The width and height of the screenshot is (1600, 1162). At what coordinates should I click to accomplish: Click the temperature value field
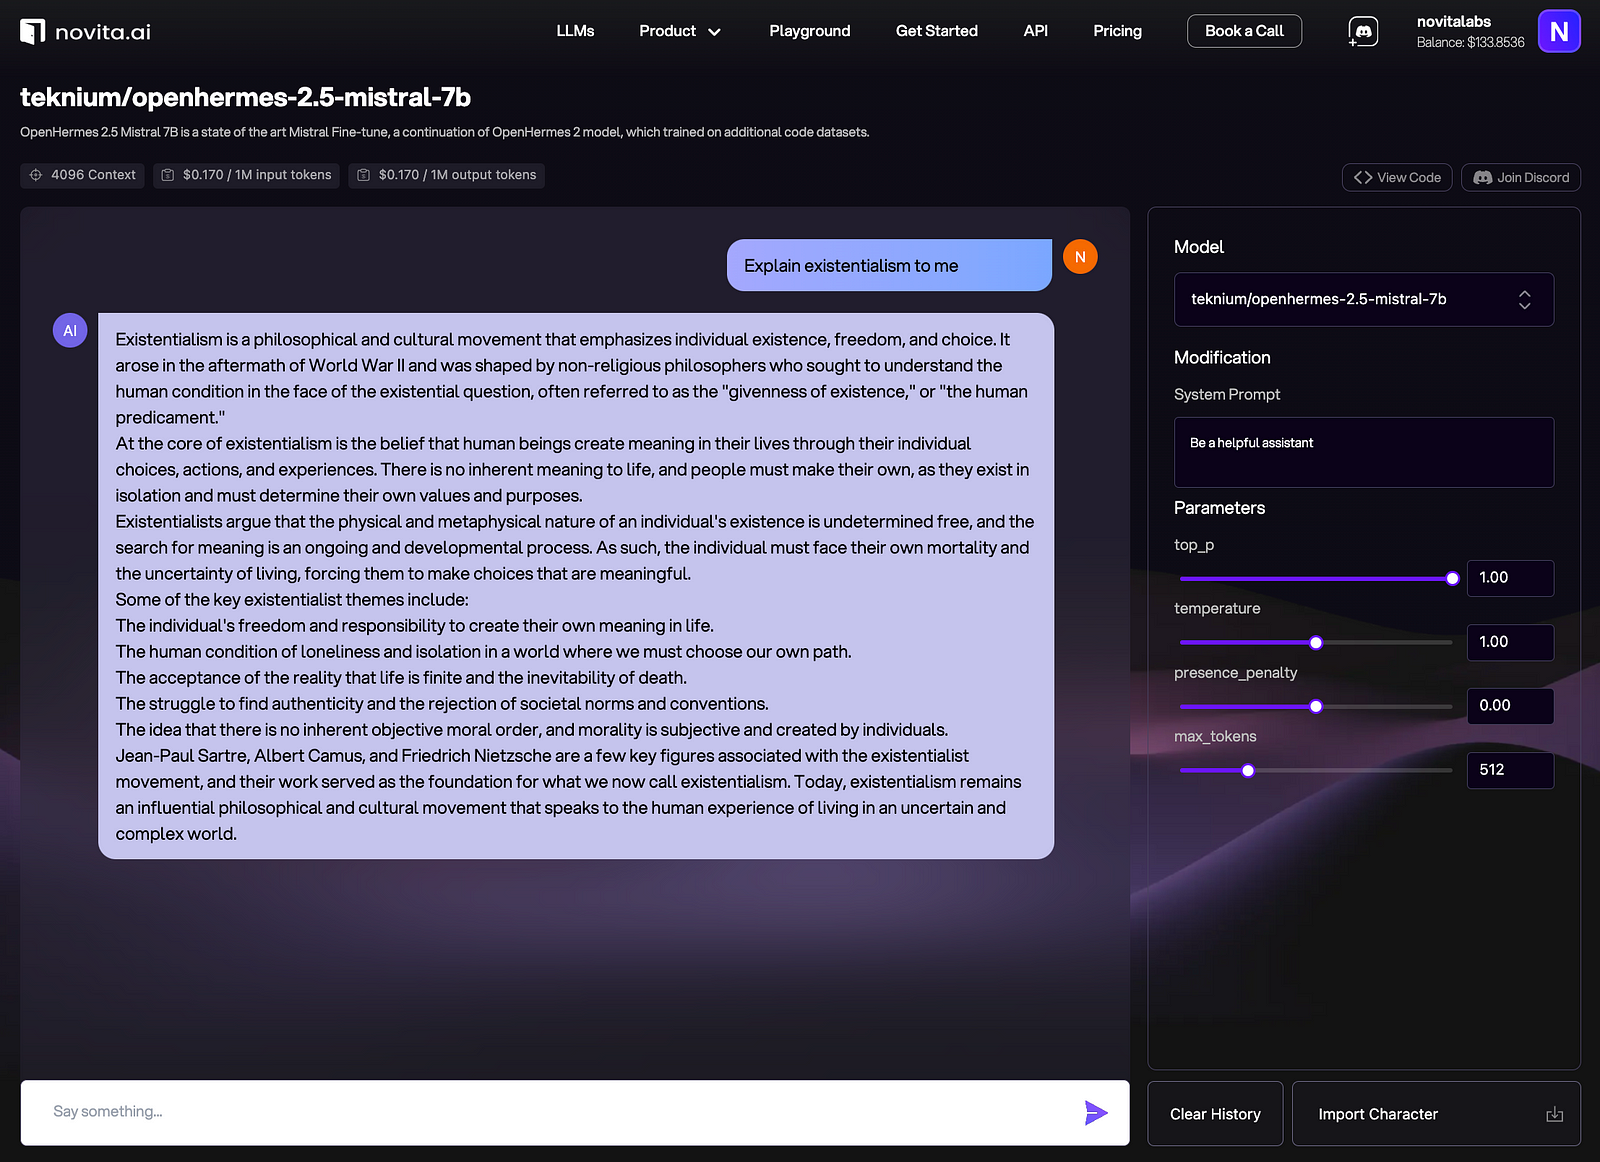click(1510, 642)
